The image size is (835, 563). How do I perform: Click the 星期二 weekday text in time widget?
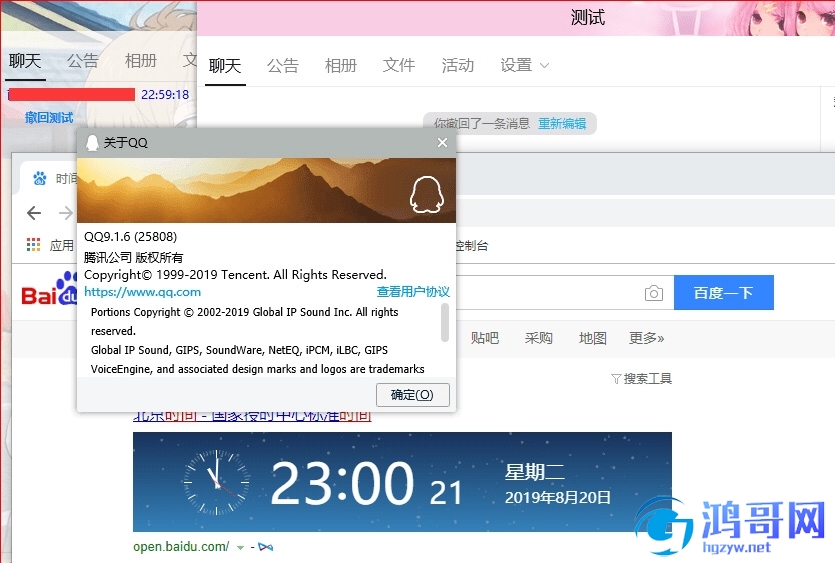(535, 472)
